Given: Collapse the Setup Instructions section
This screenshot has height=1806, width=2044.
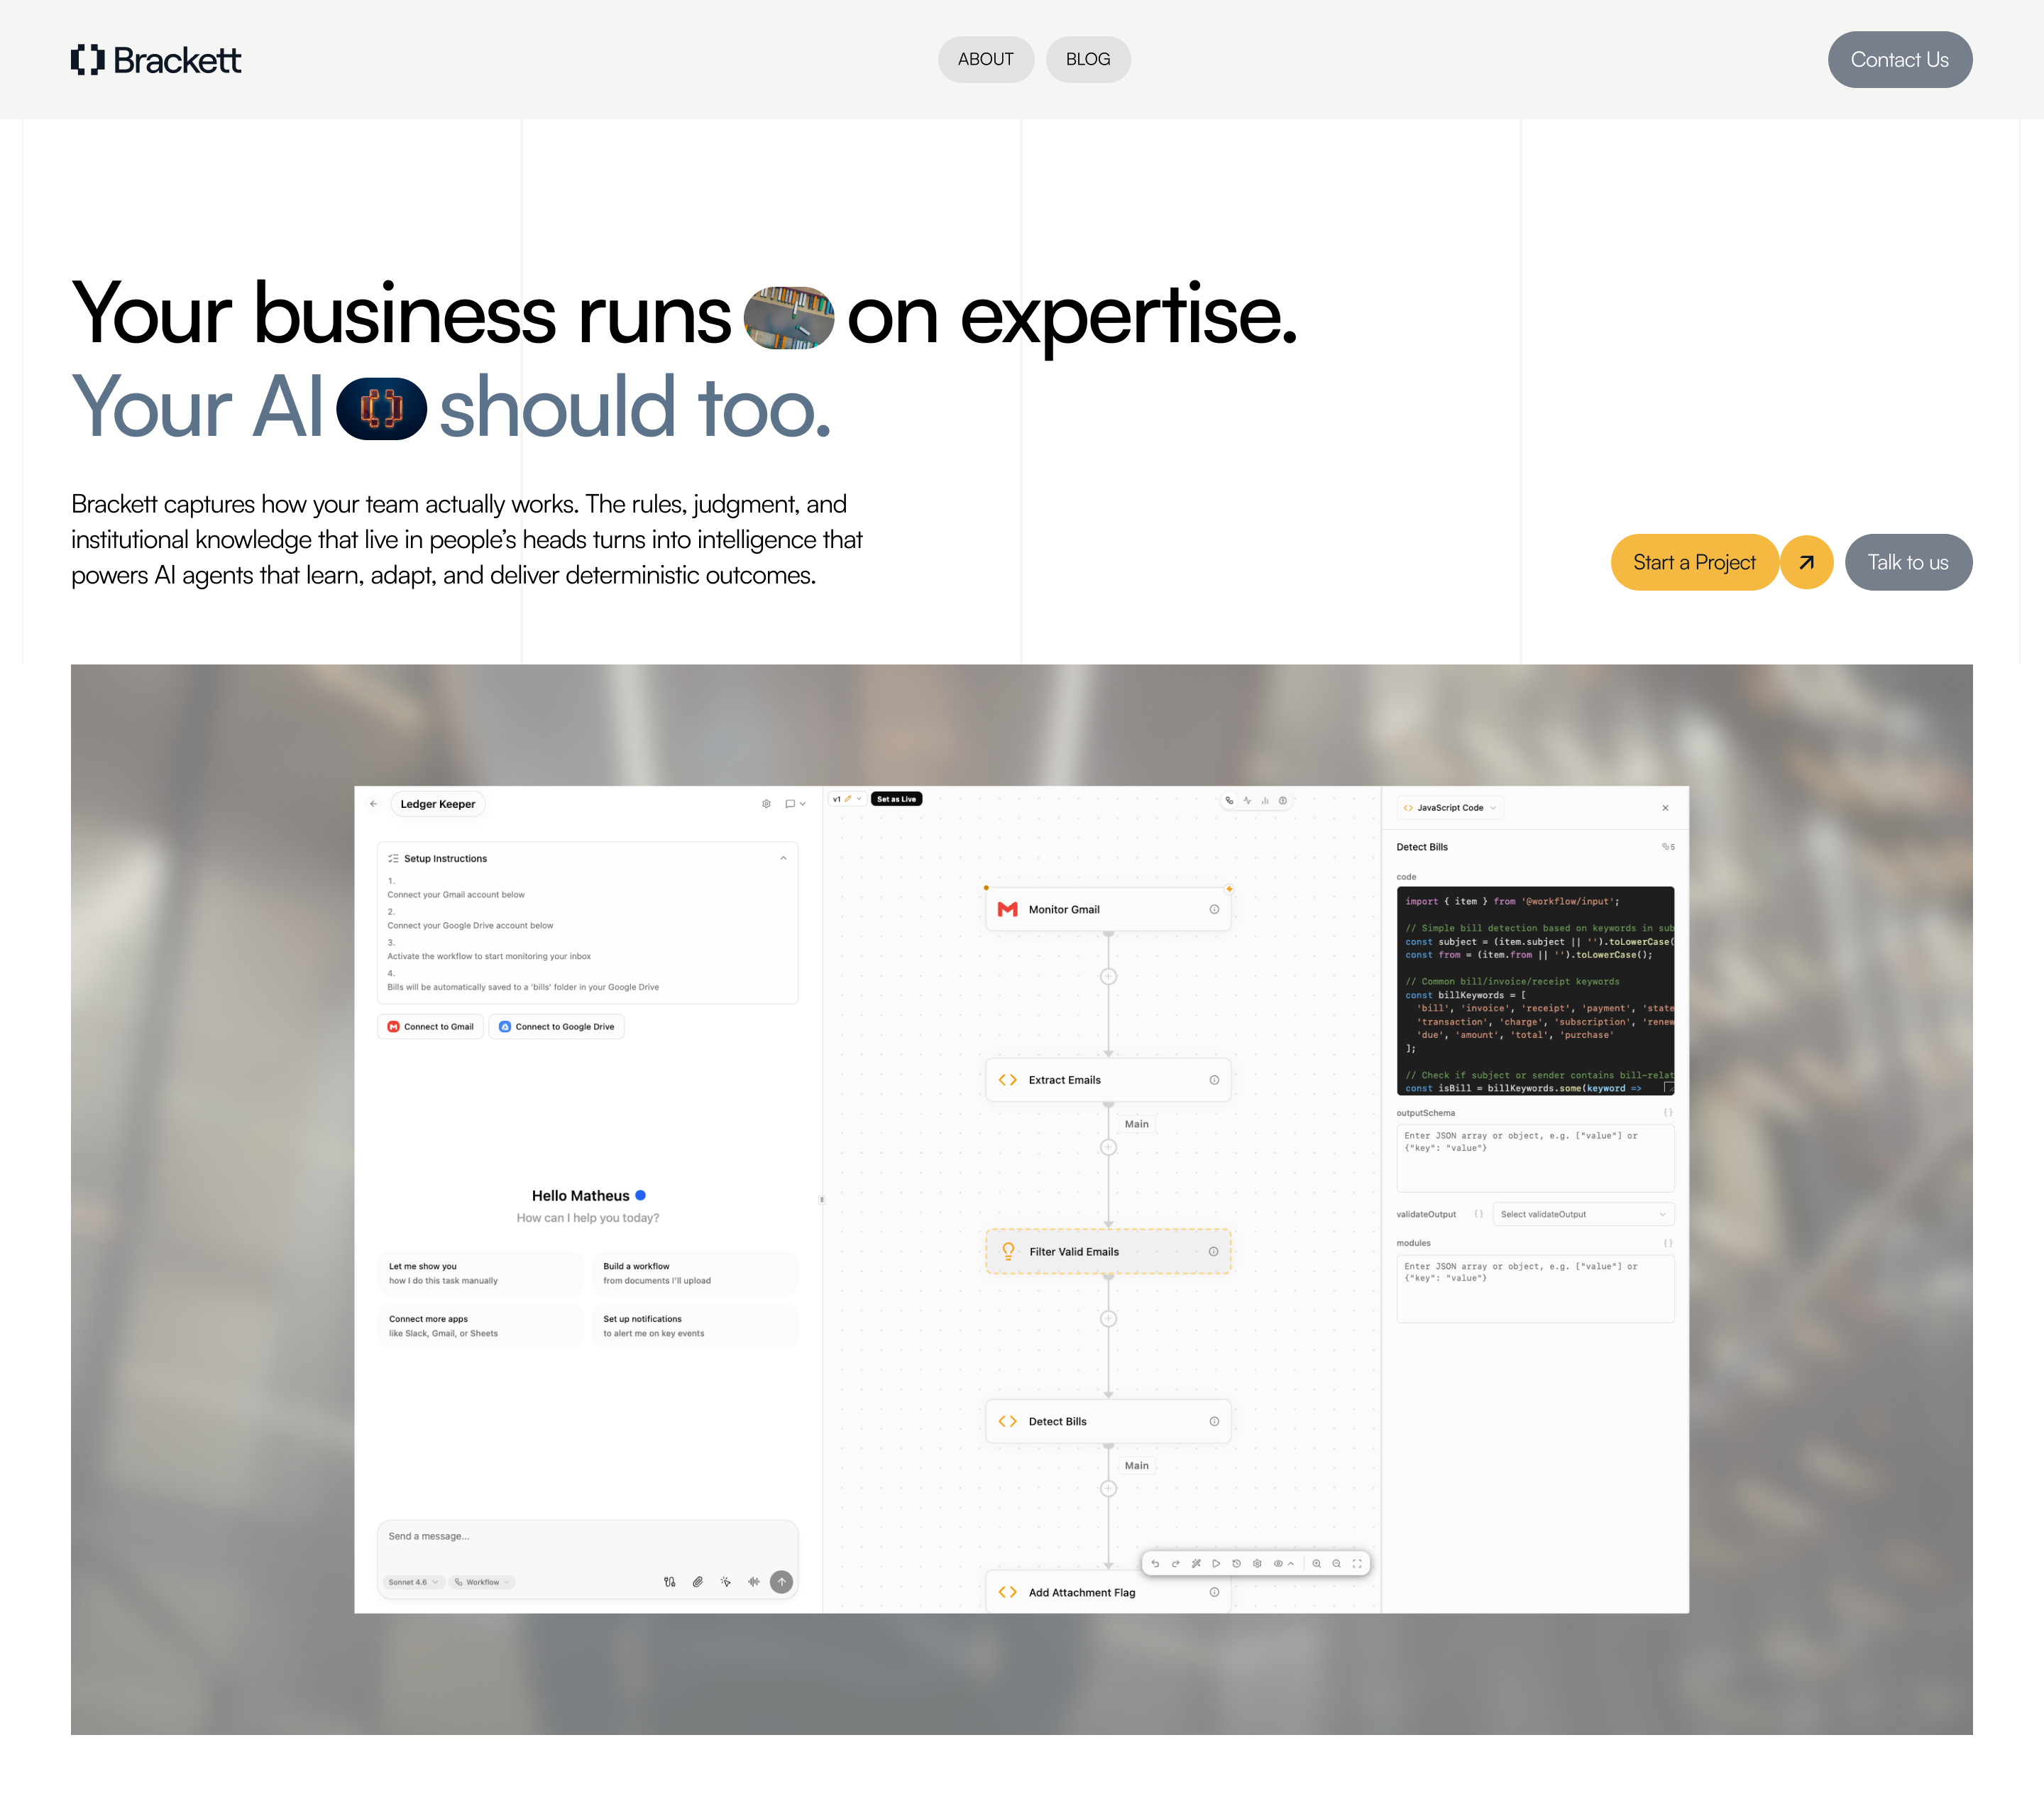Looking at the screenshot, I should tap(783, 858).
